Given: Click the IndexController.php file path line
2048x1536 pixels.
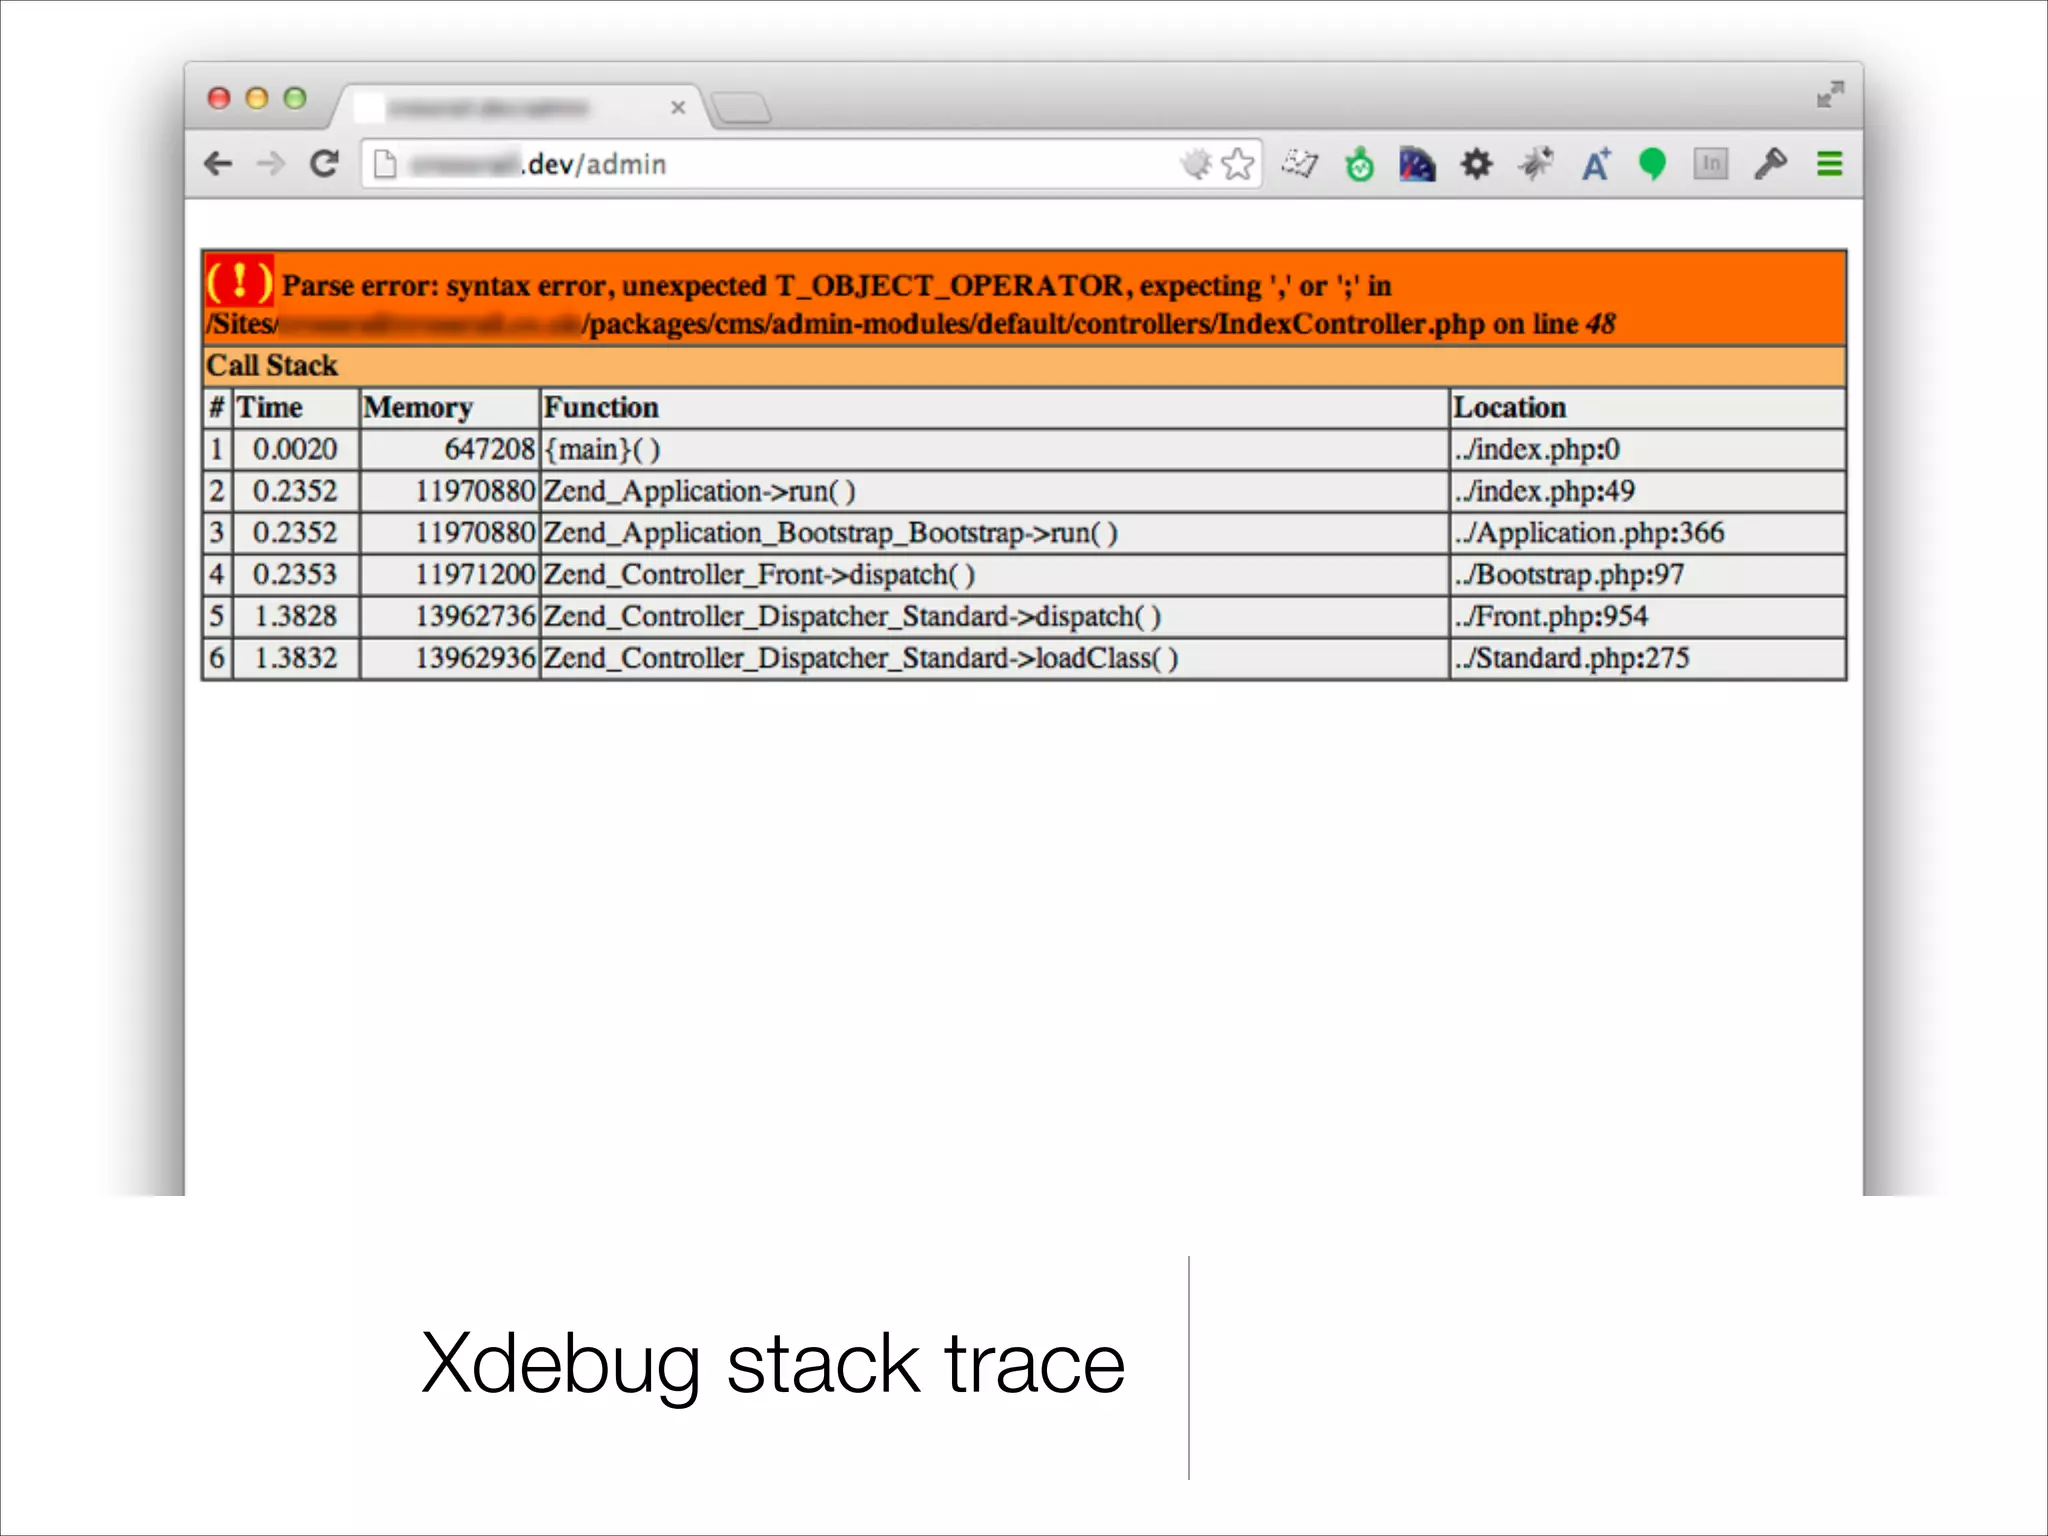Looking at the screenshot, I should pos(910,324).
